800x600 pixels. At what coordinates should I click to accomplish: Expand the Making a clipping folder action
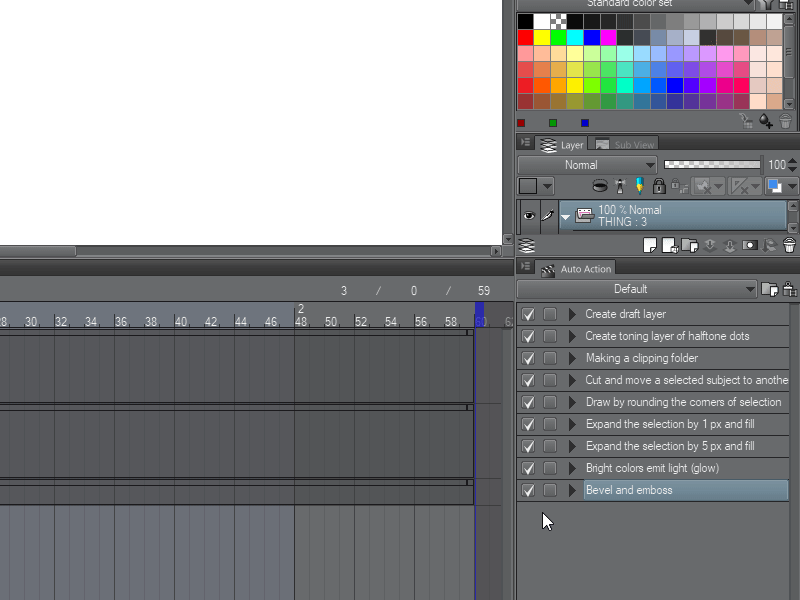[572, 358]
